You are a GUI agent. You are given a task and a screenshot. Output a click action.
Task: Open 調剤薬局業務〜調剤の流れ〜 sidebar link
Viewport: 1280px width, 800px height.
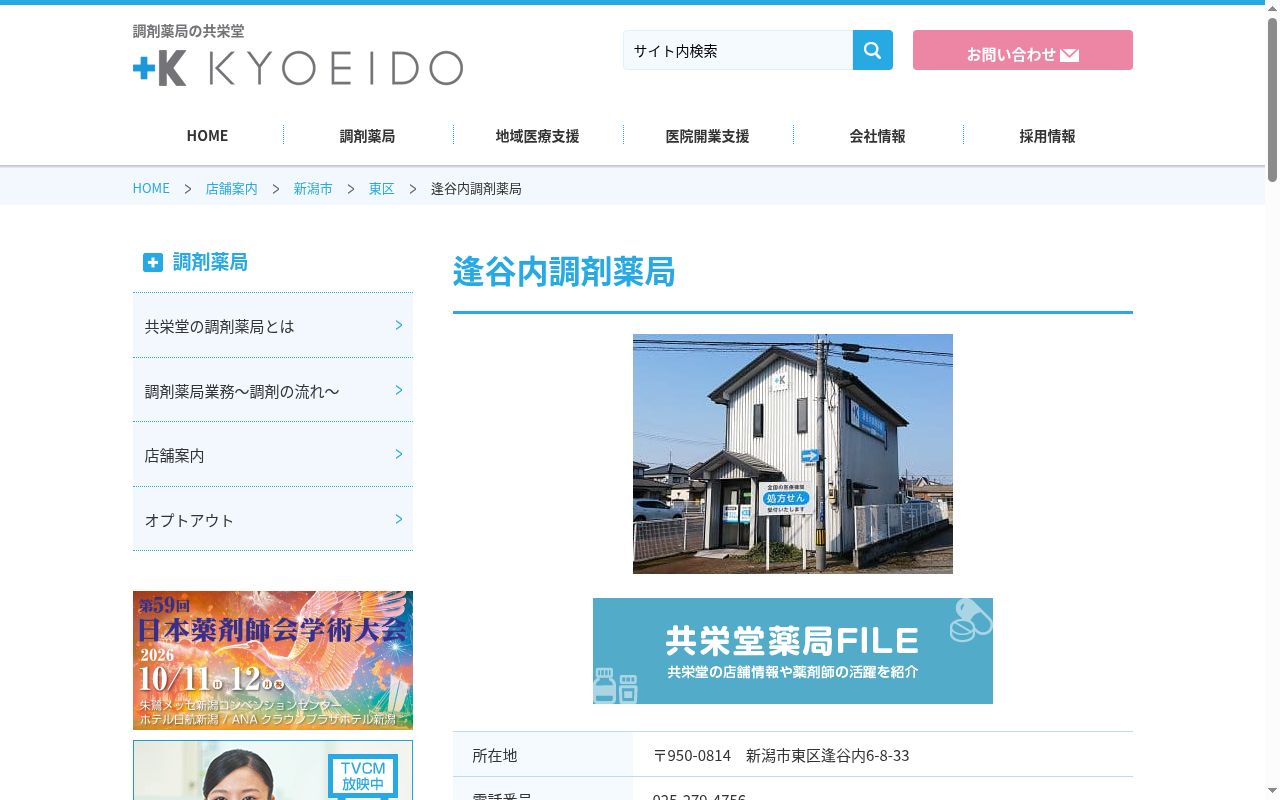point(273,391)
